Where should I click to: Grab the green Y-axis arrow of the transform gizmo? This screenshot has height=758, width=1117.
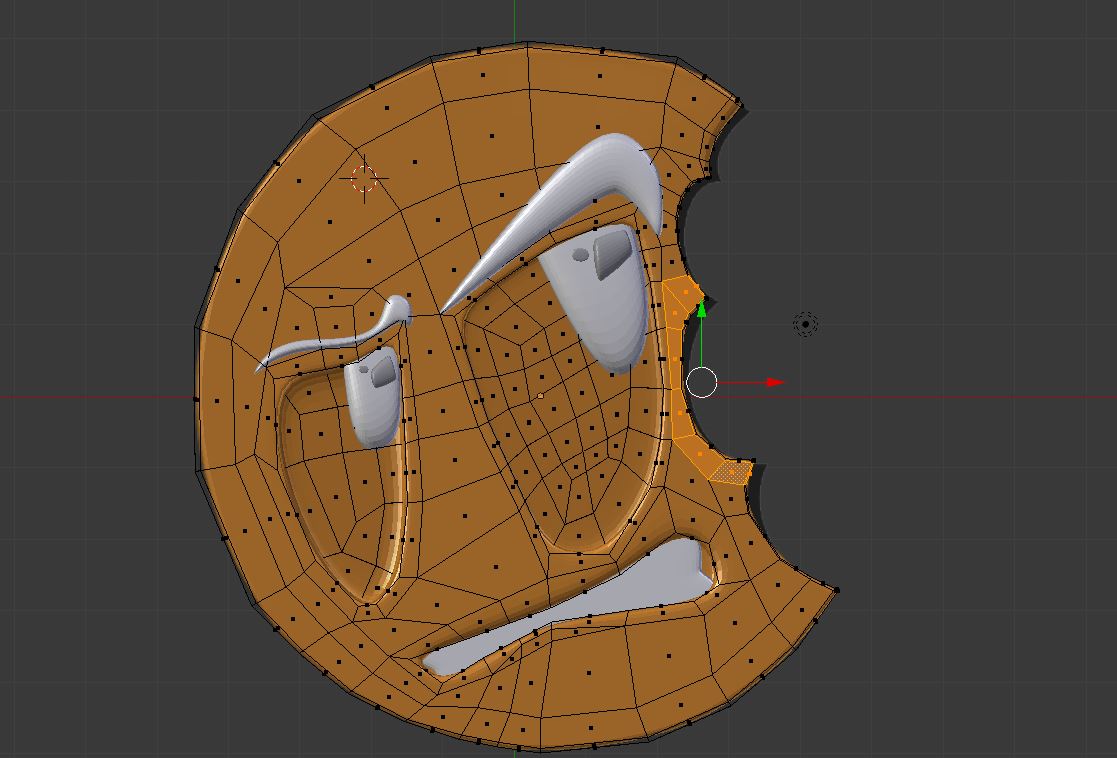[701, 308]
